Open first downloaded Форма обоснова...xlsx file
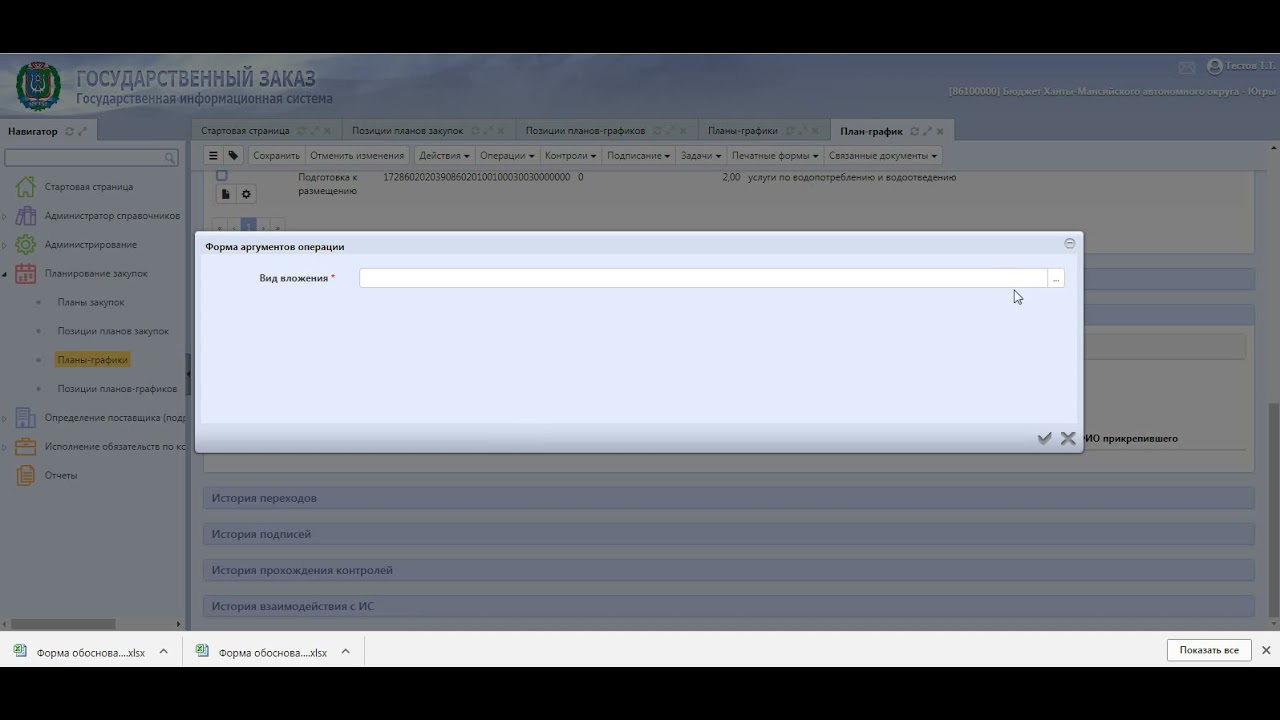 [80, 652]
